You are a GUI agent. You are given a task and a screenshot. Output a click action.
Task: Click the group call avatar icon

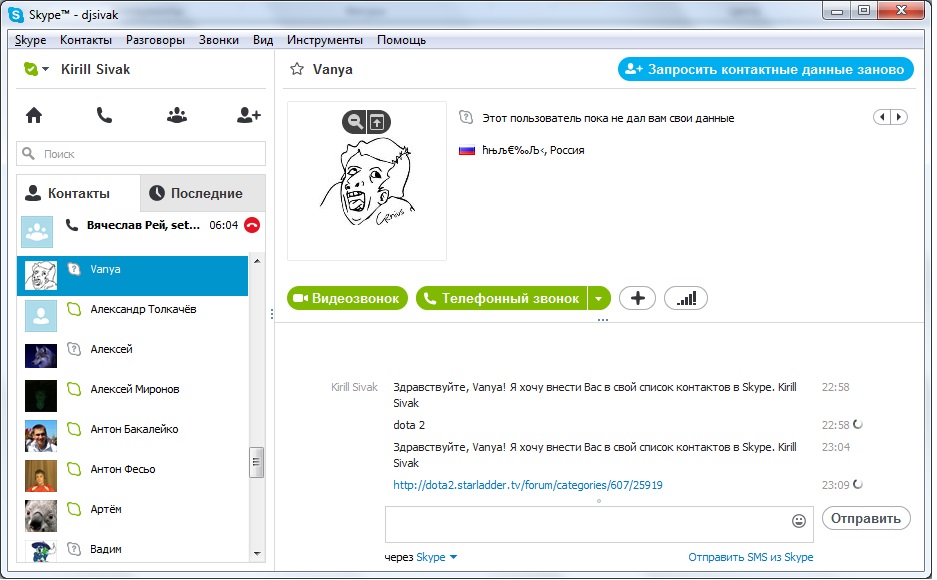[x=37, y=232]
